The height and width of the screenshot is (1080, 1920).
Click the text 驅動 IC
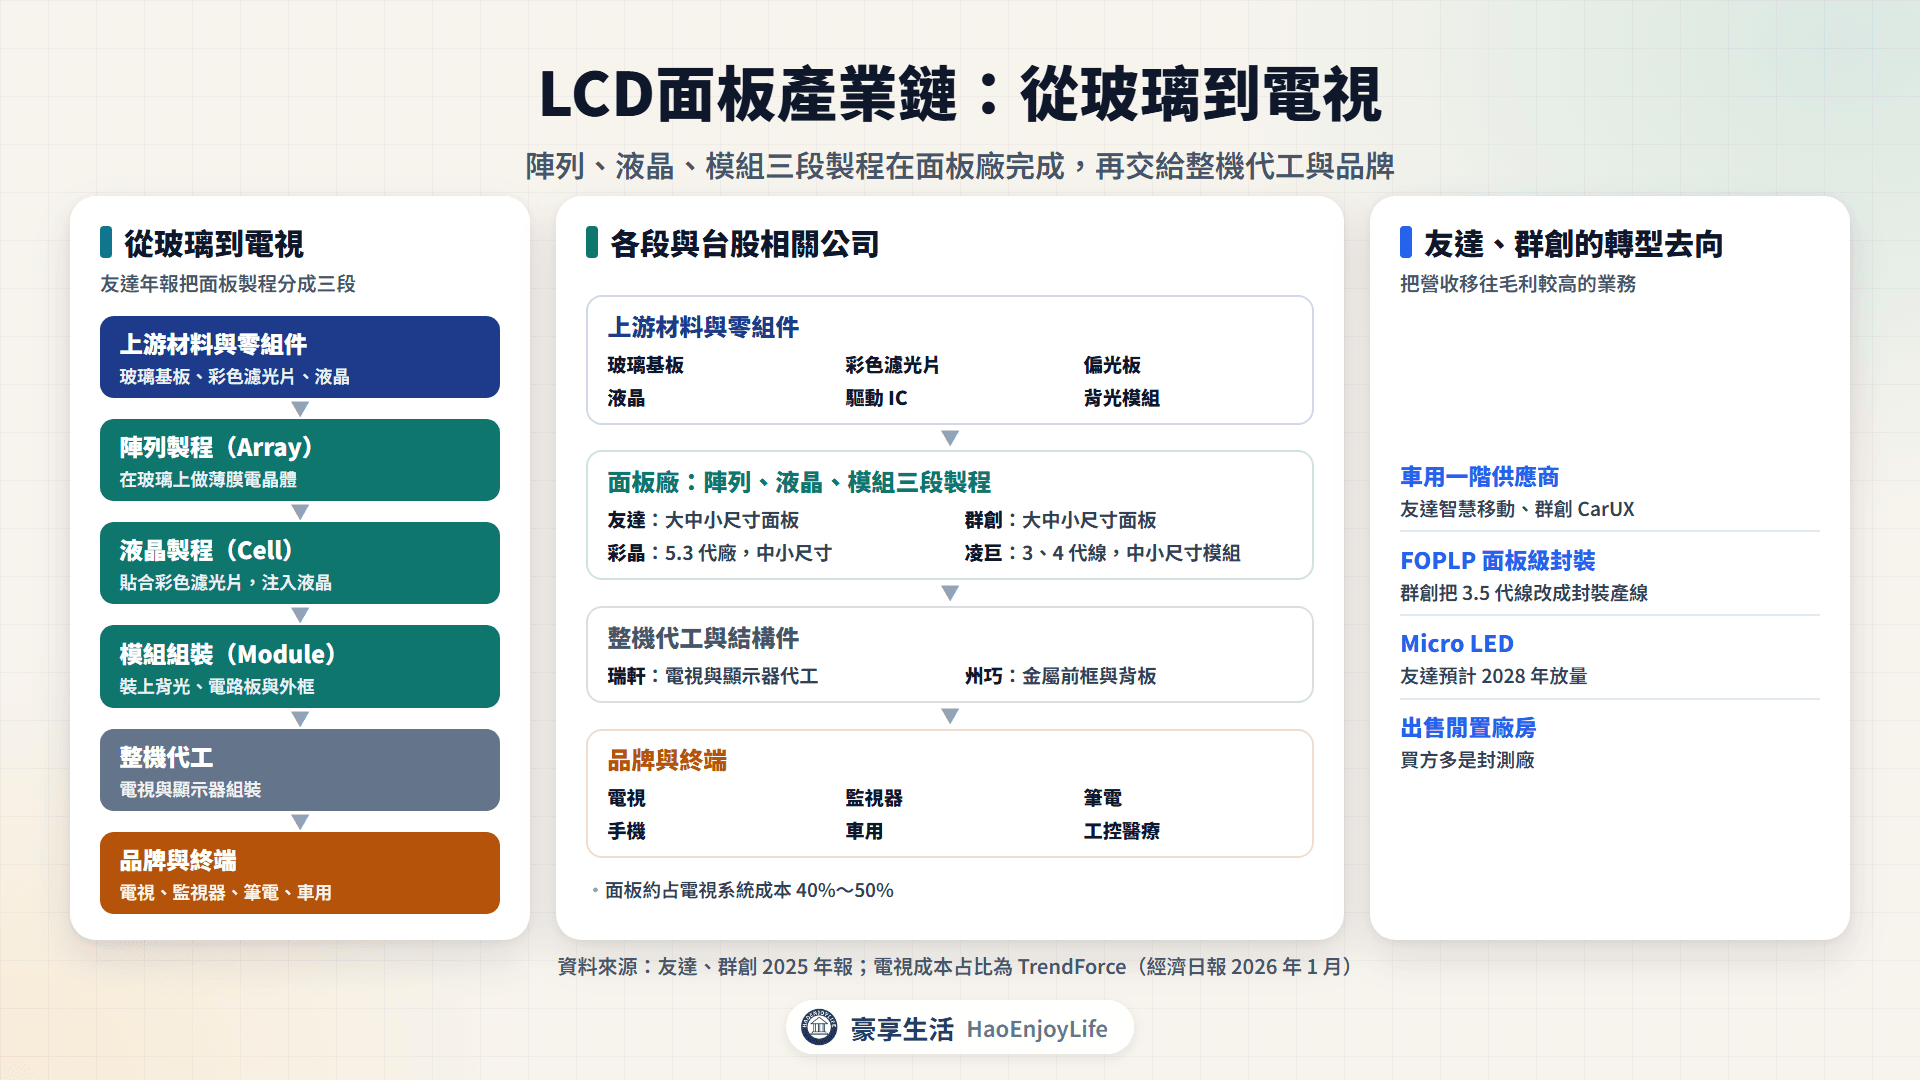point(877,398)
